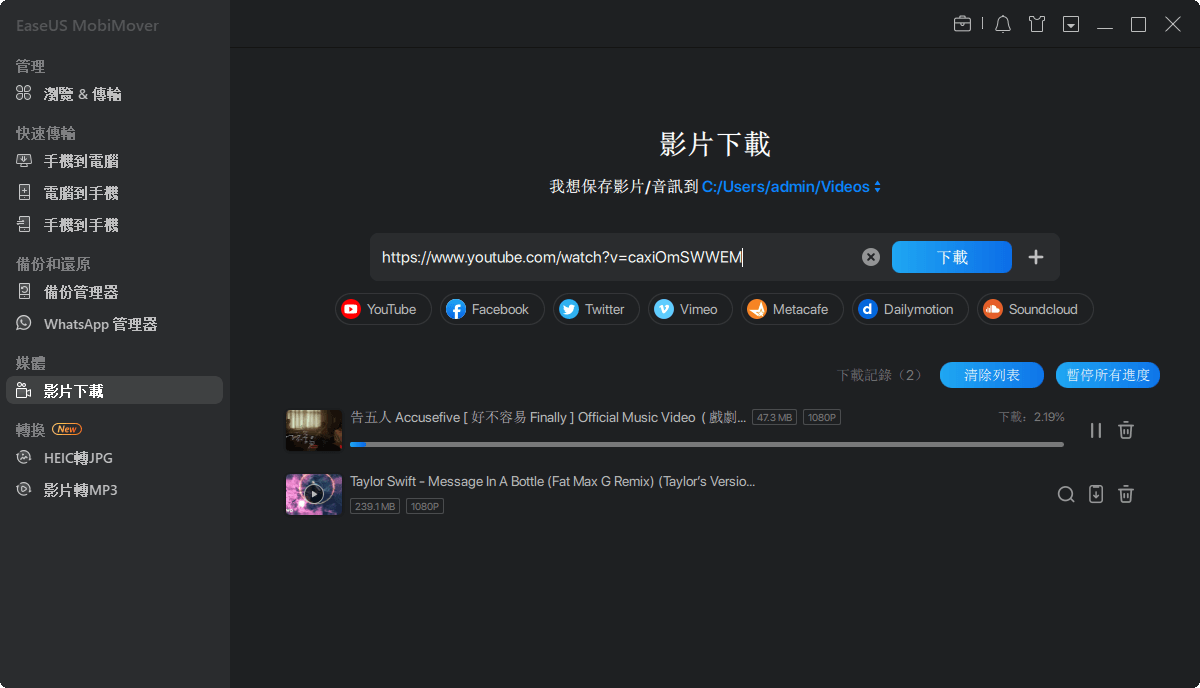Open the title bar dropdown arrow

(x=1070, y=23)
